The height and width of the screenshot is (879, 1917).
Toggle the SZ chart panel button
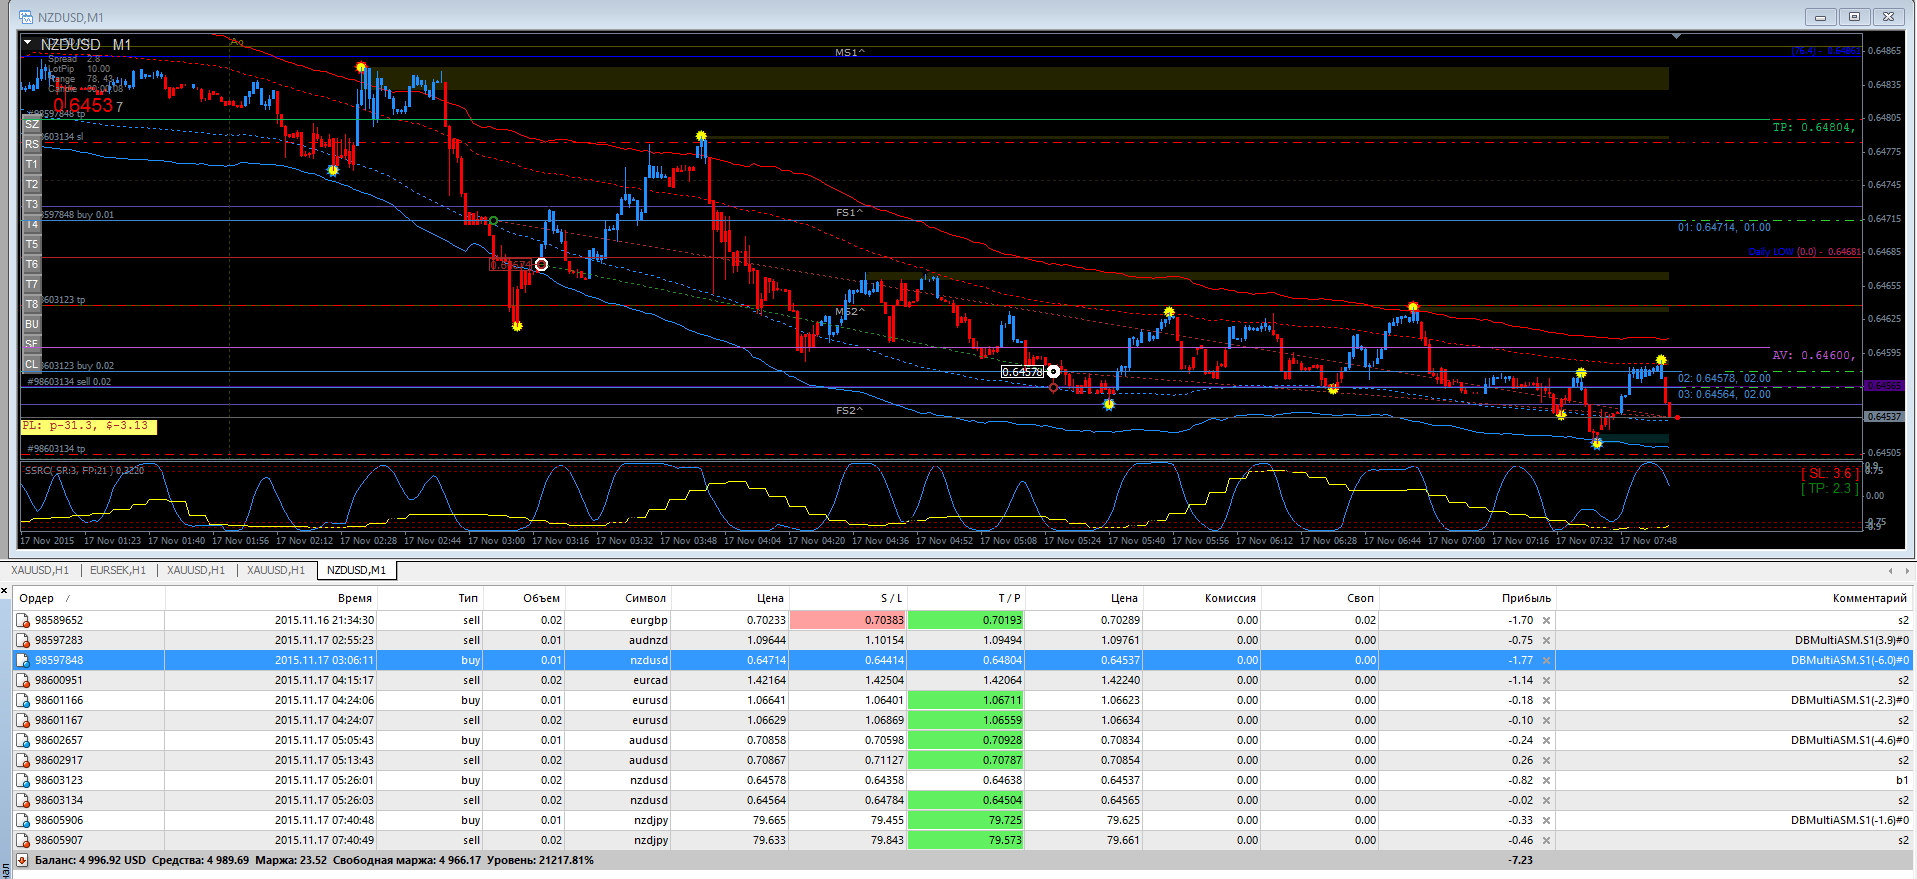click(32, 125)
